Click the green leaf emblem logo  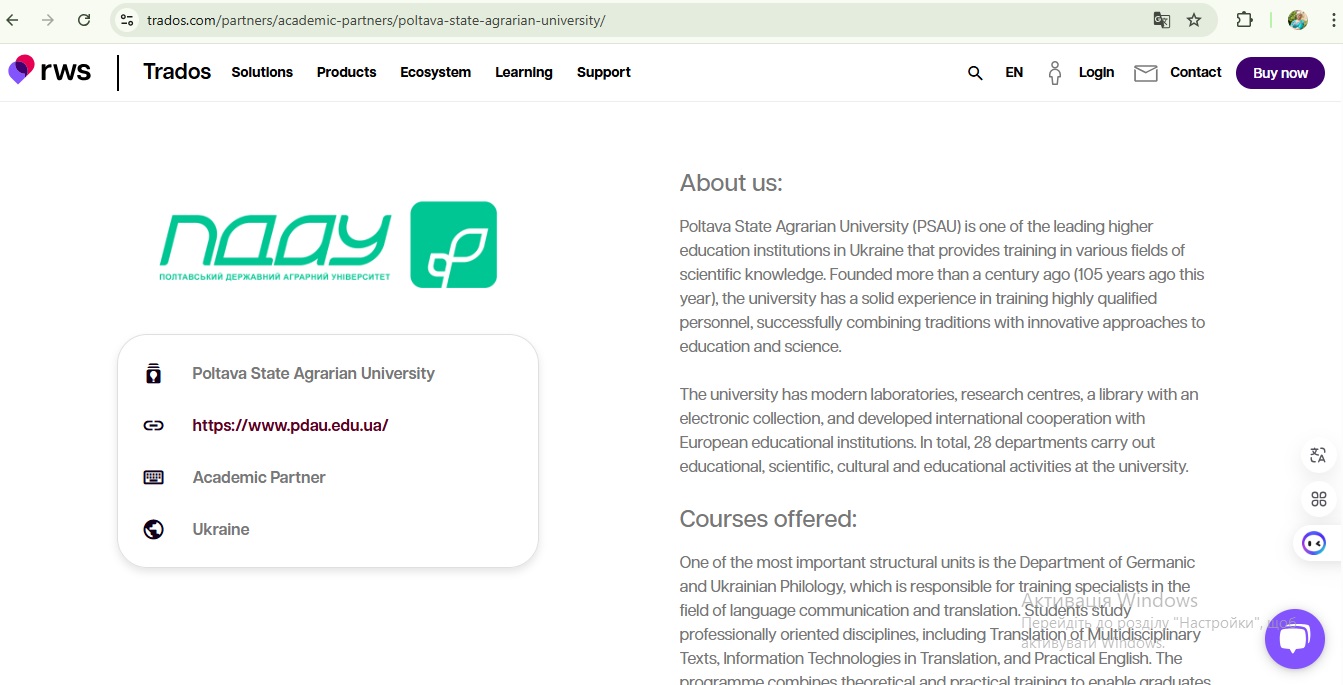click(454, 245)
